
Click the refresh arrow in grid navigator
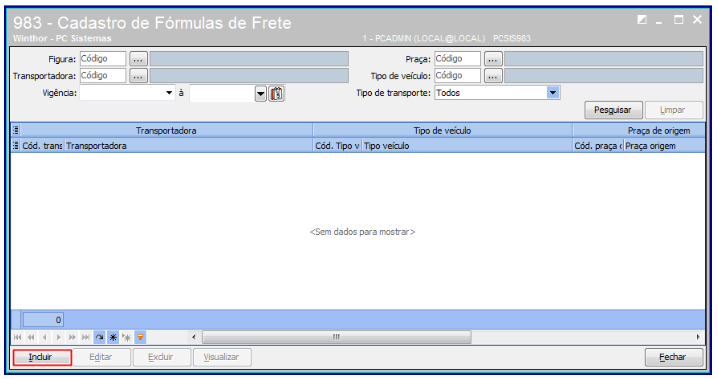pyautogui.click(x=99, y=337)
